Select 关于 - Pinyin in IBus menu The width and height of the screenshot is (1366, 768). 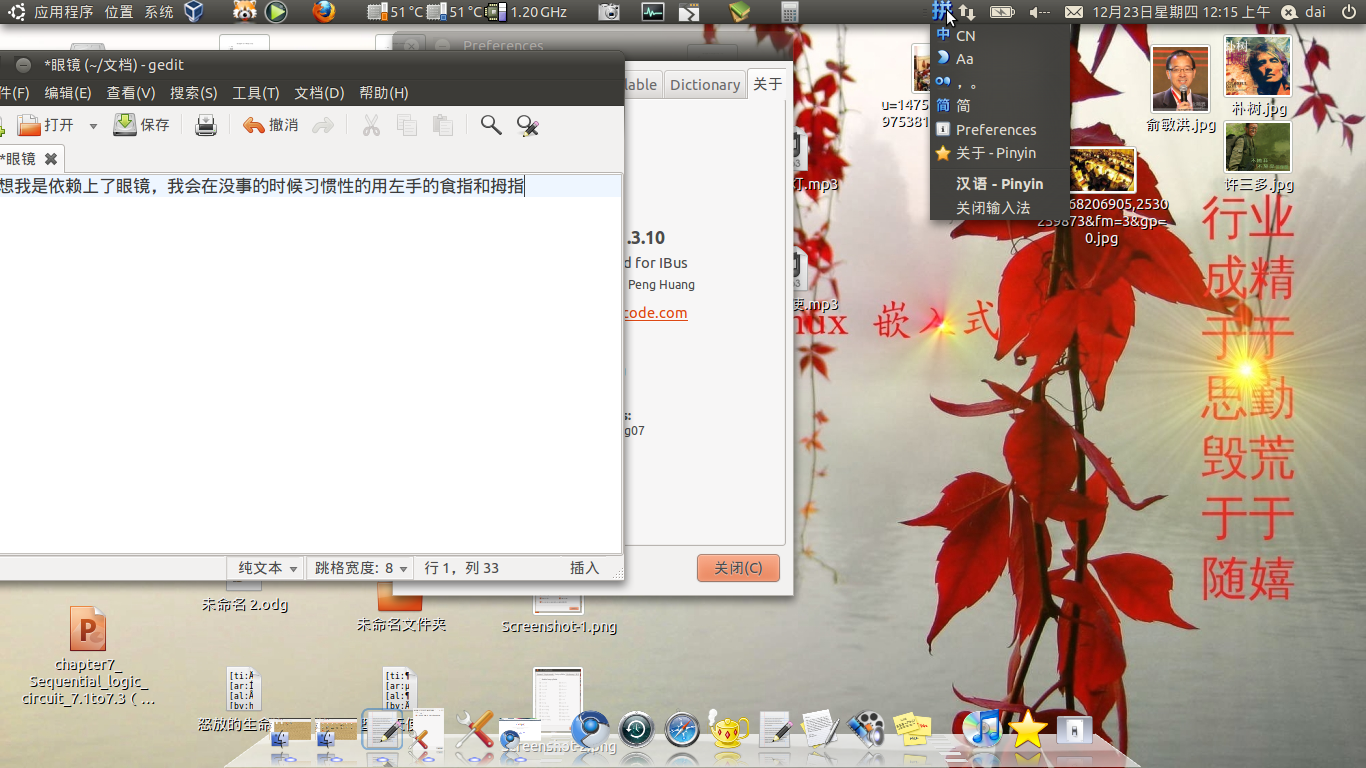(1000, 153)
